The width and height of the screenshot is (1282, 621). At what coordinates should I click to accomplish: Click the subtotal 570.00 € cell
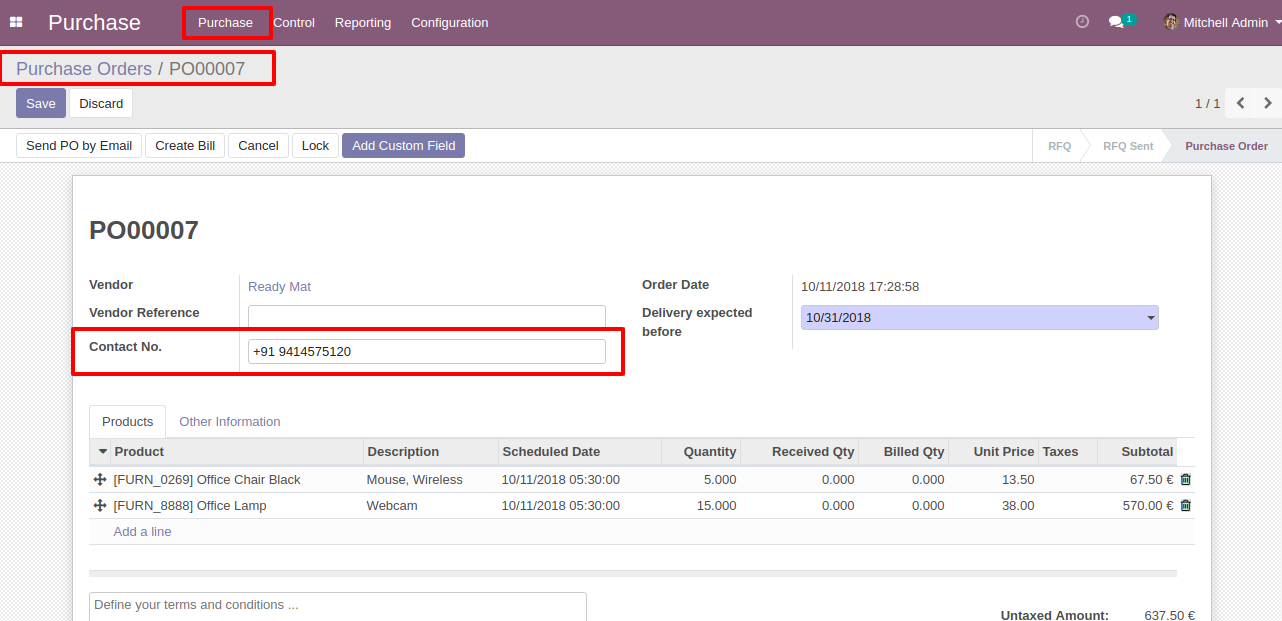coord(1137,506)
